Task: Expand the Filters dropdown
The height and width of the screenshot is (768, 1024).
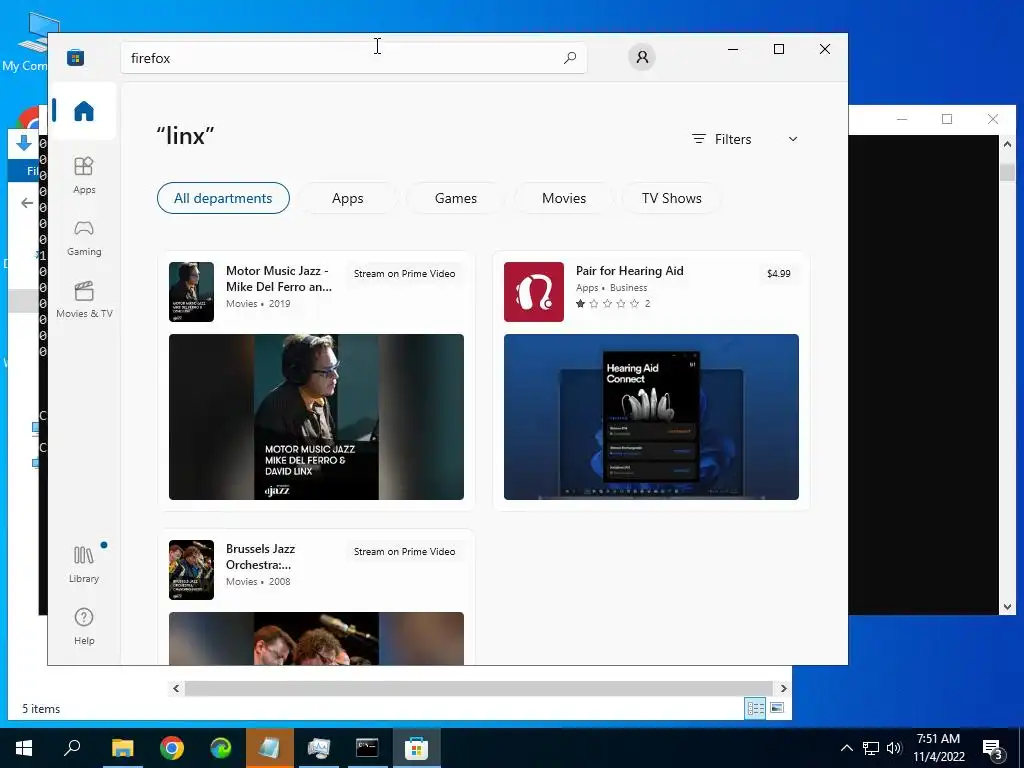Action: coord(744,139)
